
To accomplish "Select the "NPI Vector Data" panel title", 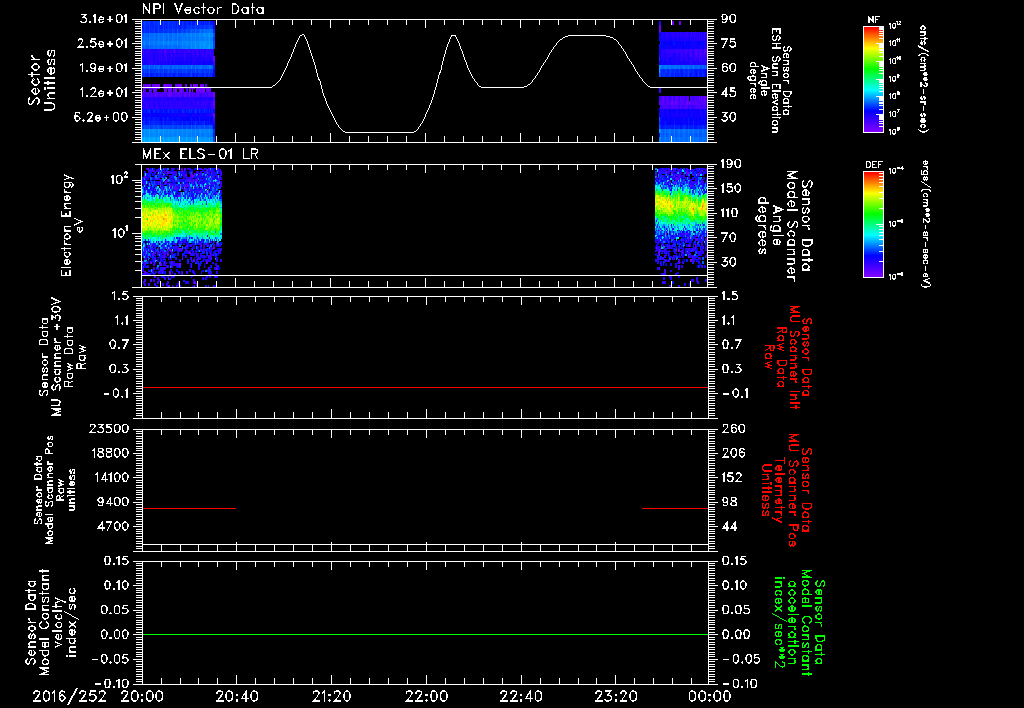I will 203,9.
